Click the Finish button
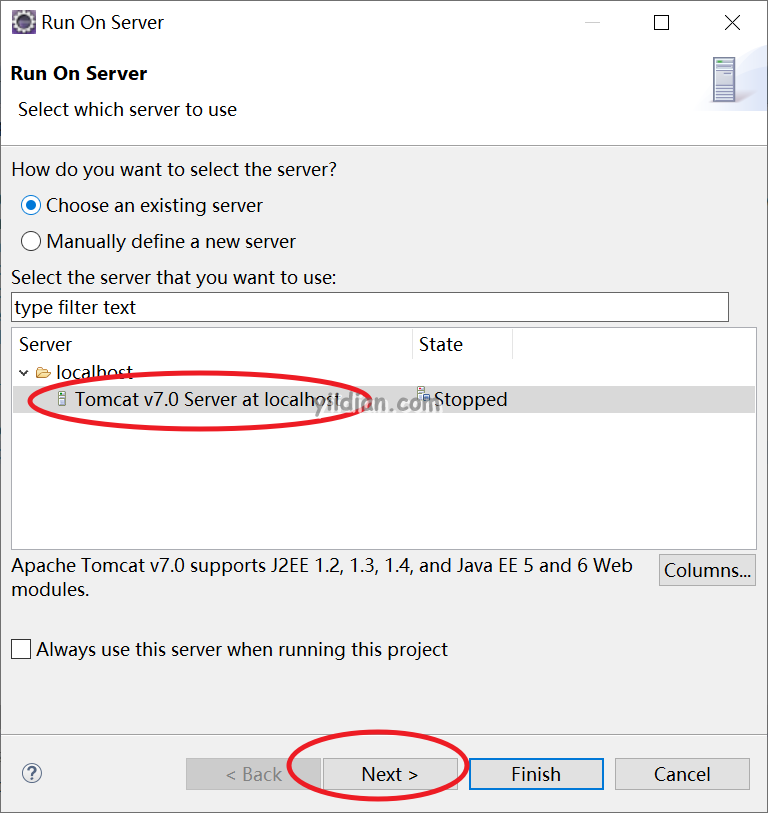 click(536, 774)
